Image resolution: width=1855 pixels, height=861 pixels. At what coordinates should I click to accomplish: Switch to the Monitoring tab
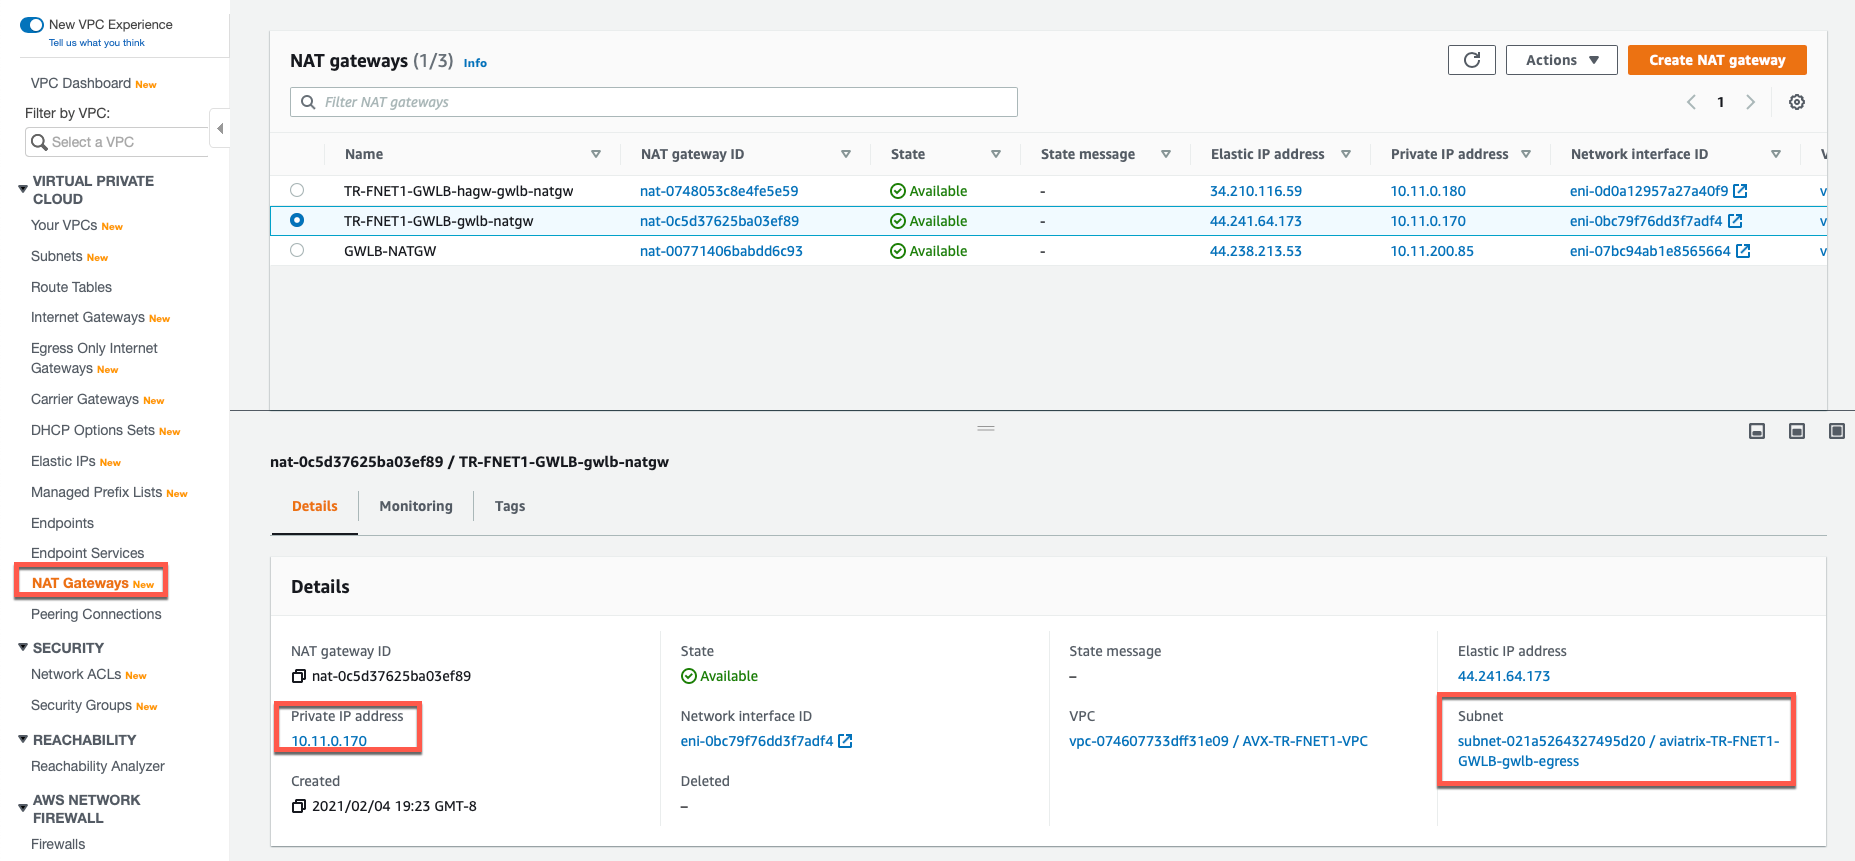[416, 506]
